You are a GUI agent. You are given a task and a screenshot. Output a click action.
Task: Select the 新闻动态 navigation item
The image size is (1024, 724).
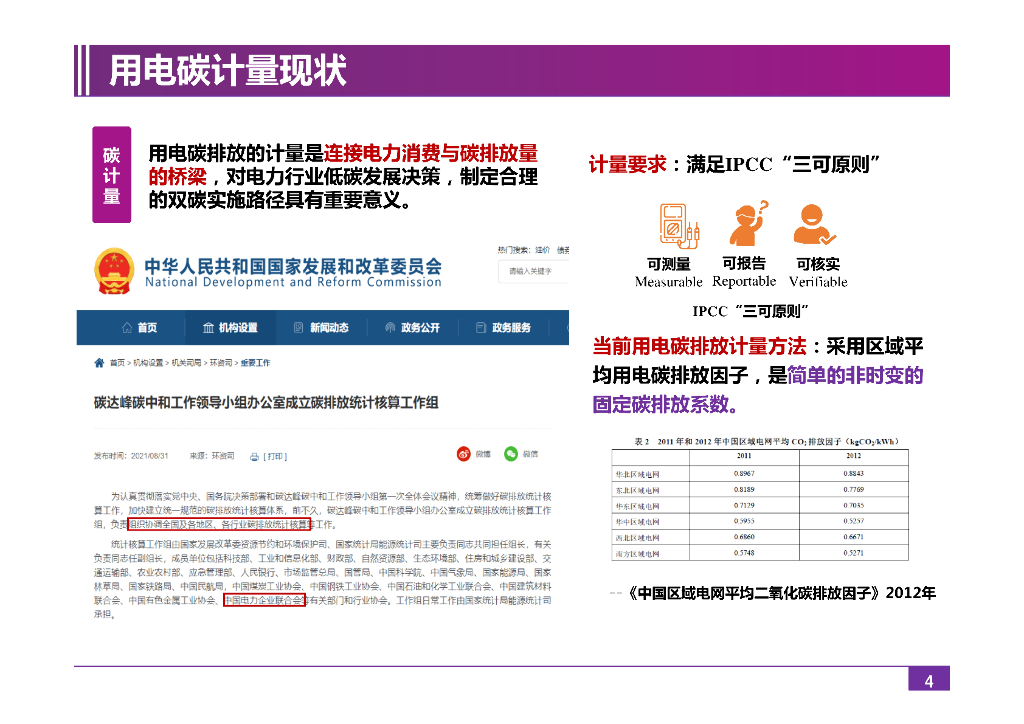click(321, 328)
